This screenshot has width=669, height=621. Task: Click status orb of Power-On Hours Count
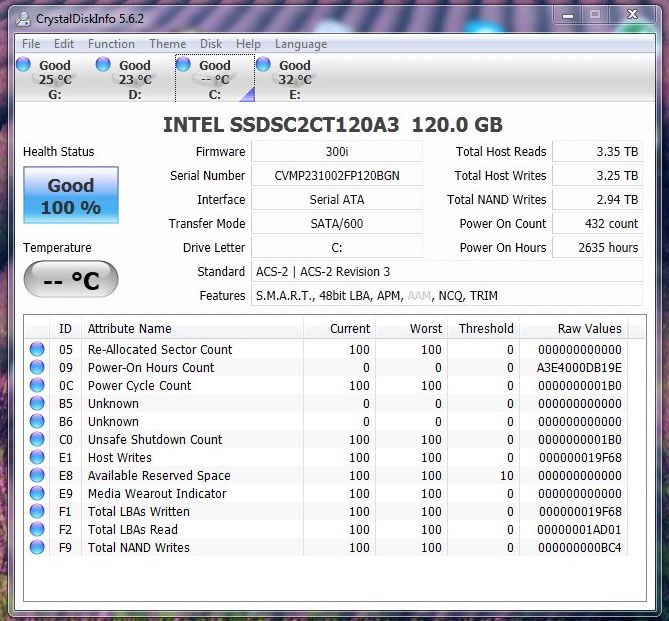coord(37,367)
